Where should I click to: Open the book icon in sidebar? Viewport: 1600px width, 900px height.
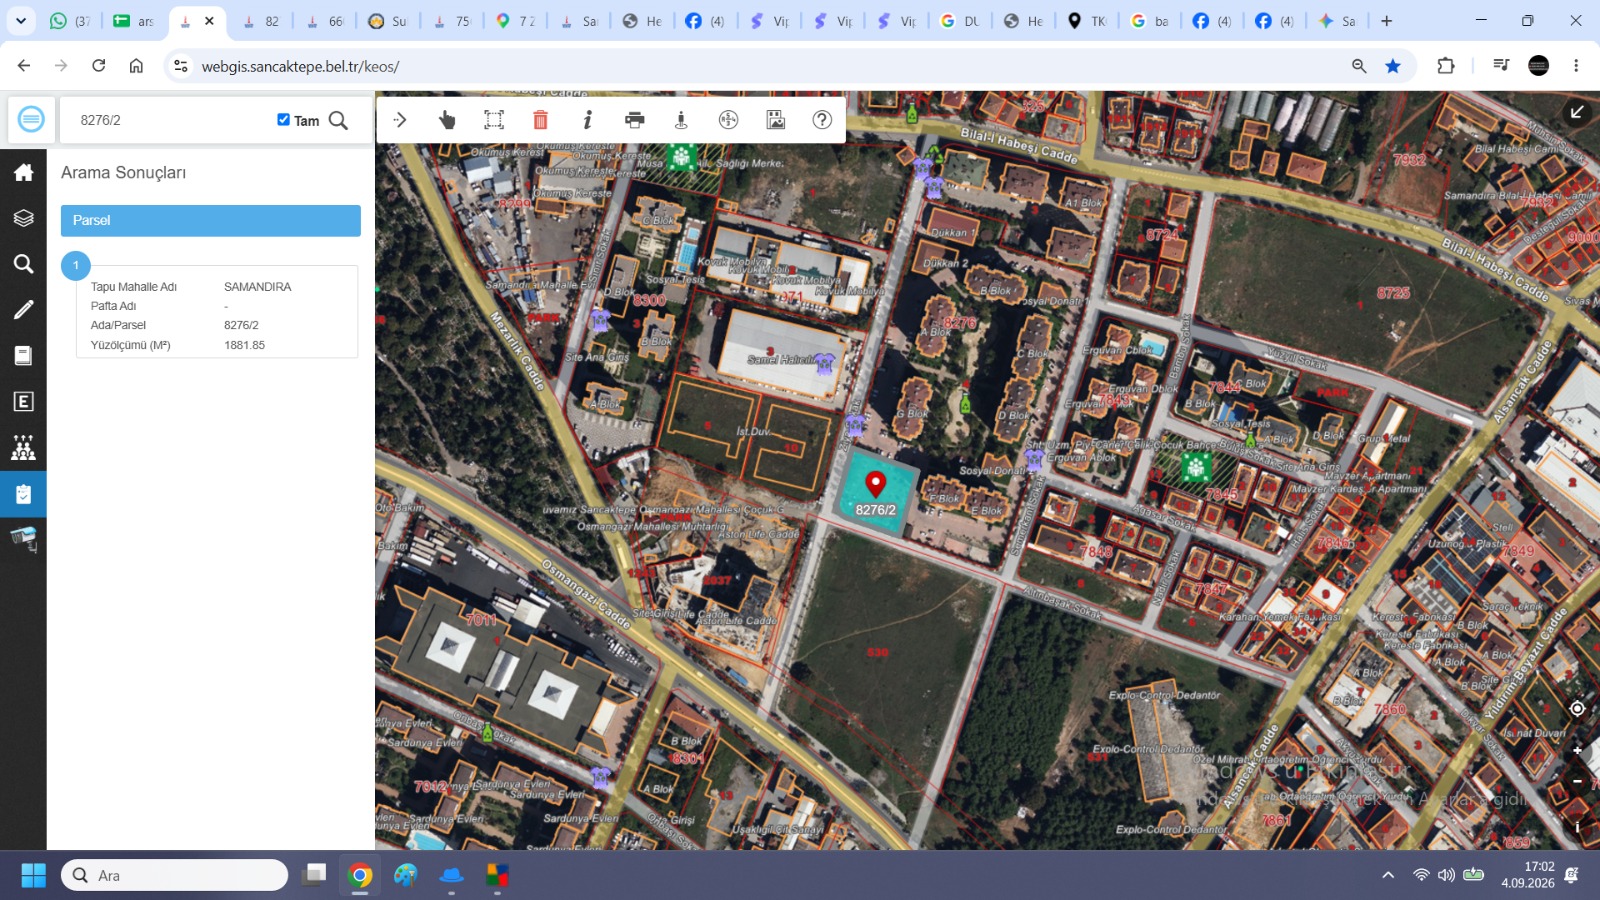click(23, 356)
